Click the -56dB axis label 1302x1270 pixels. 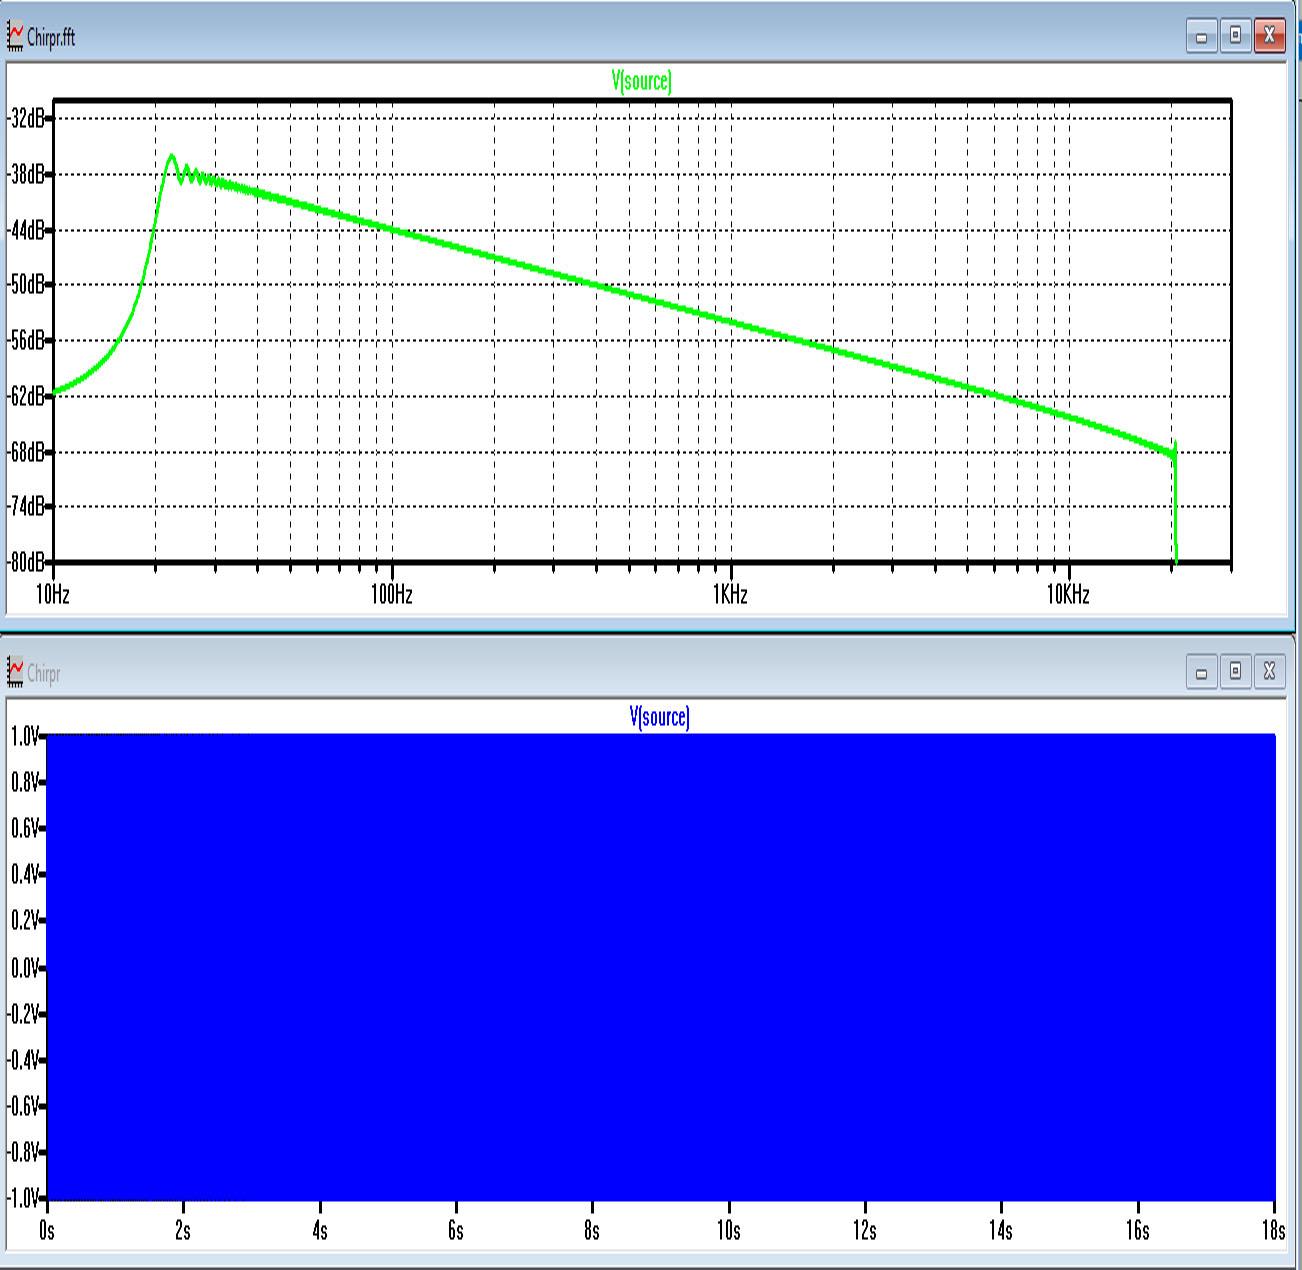(26, 341)
